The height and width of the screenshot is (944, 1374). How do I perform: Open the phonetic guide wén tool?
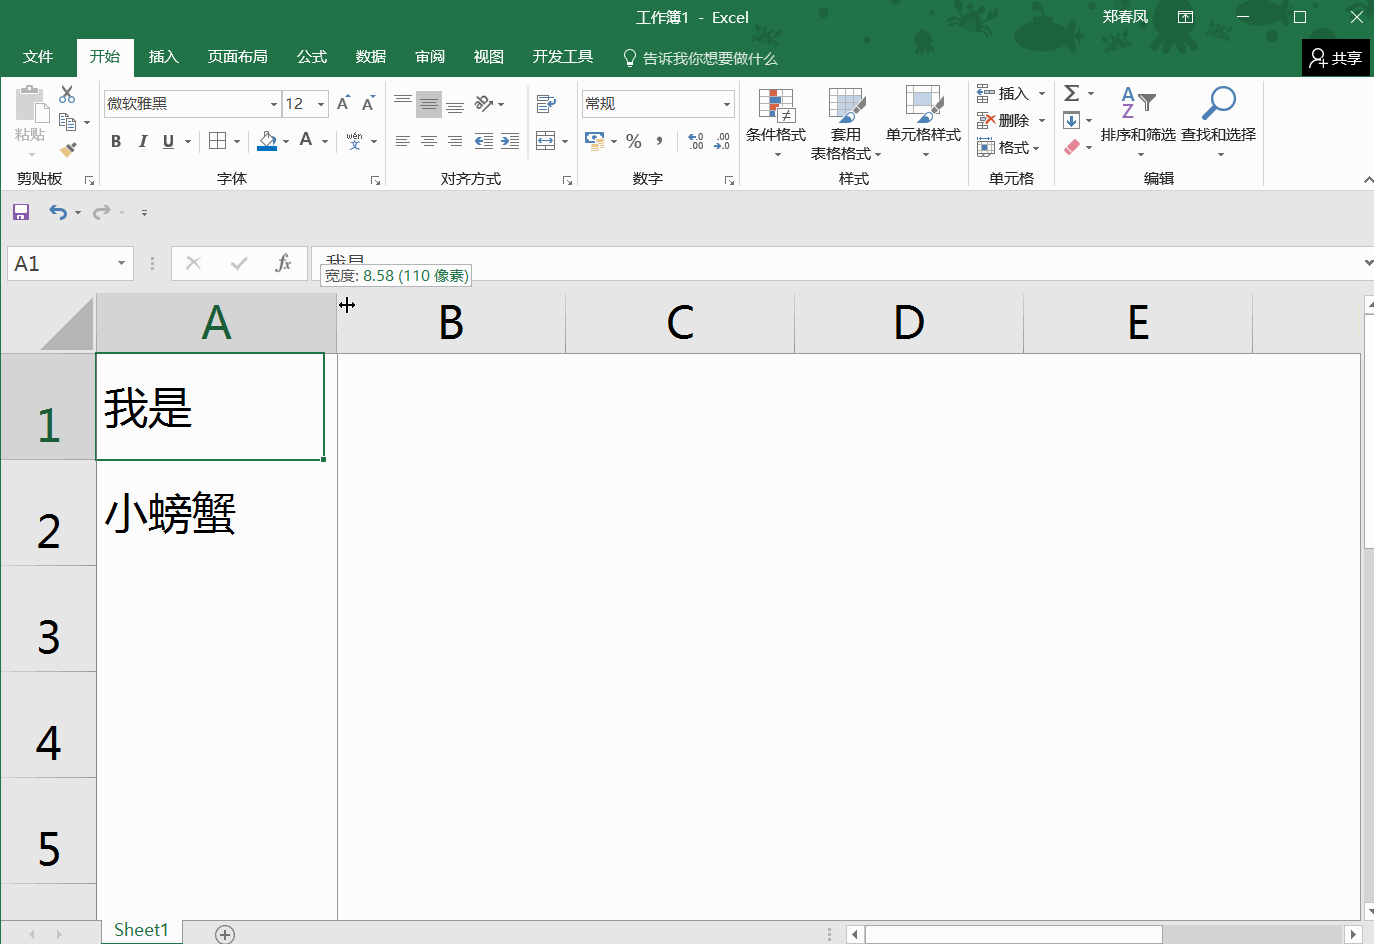354,141
